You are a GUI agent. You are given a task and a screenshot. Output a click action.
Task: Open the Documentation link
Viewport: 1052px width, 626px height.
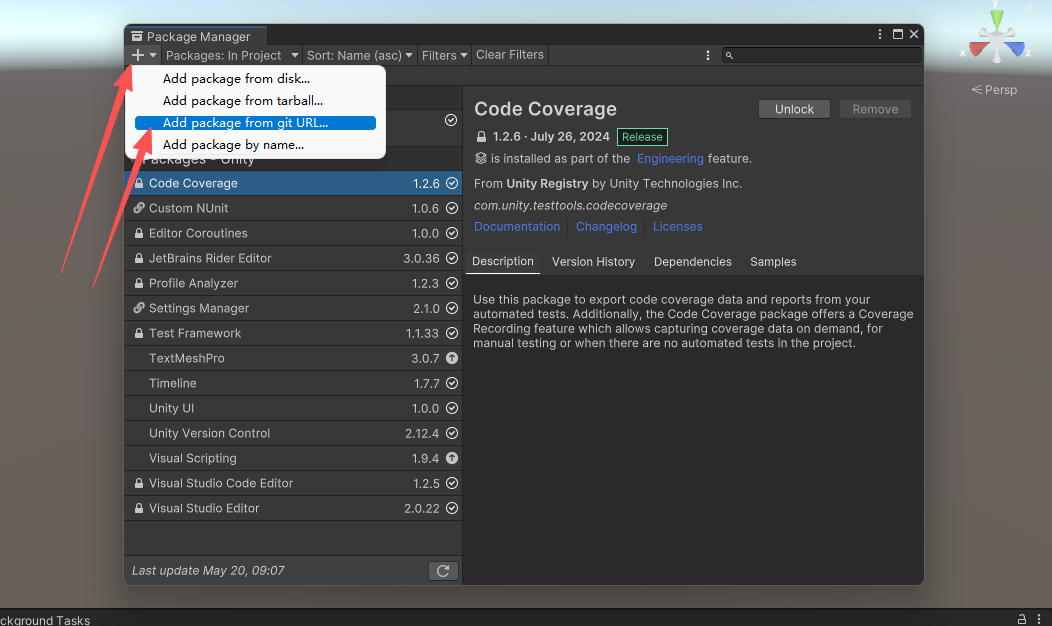[x=517, y=227]
